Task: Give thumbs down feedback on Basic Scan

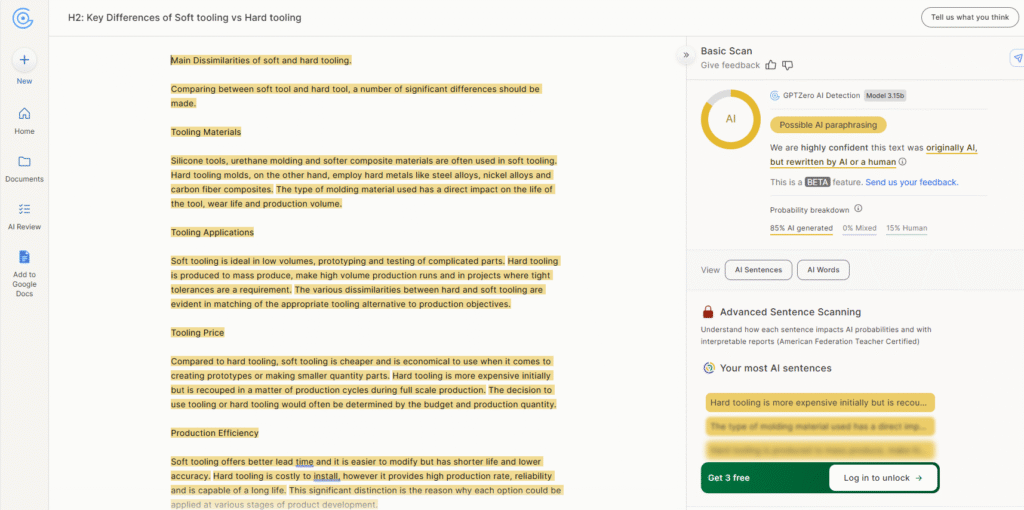Action: click(x=787, y=65)
